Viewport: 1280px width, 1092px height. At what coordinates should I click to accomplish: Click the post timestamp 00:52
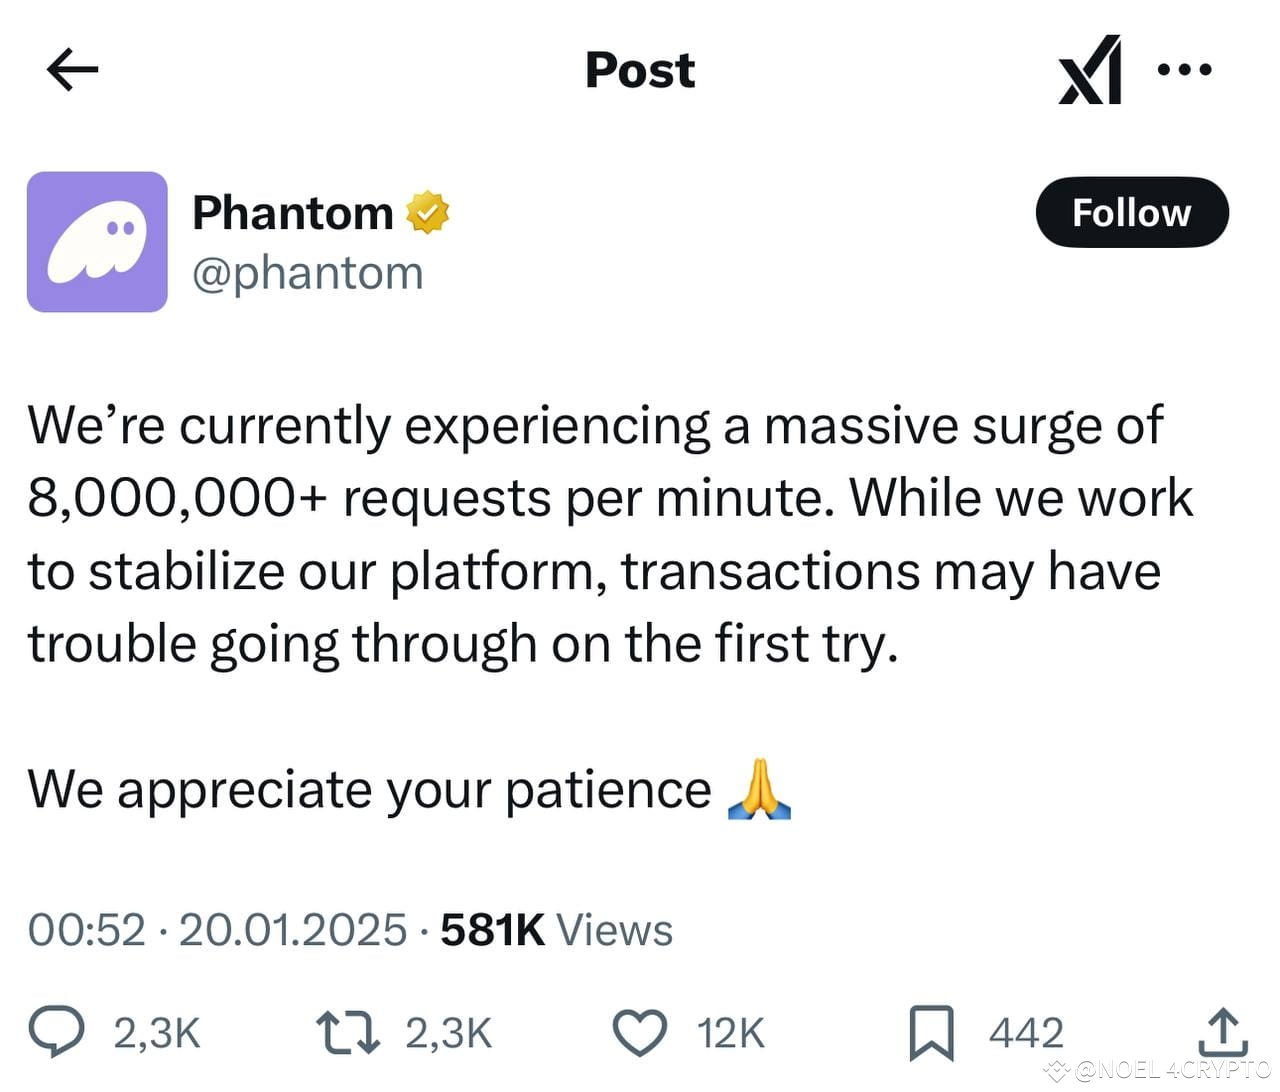(x=89, y=929)
